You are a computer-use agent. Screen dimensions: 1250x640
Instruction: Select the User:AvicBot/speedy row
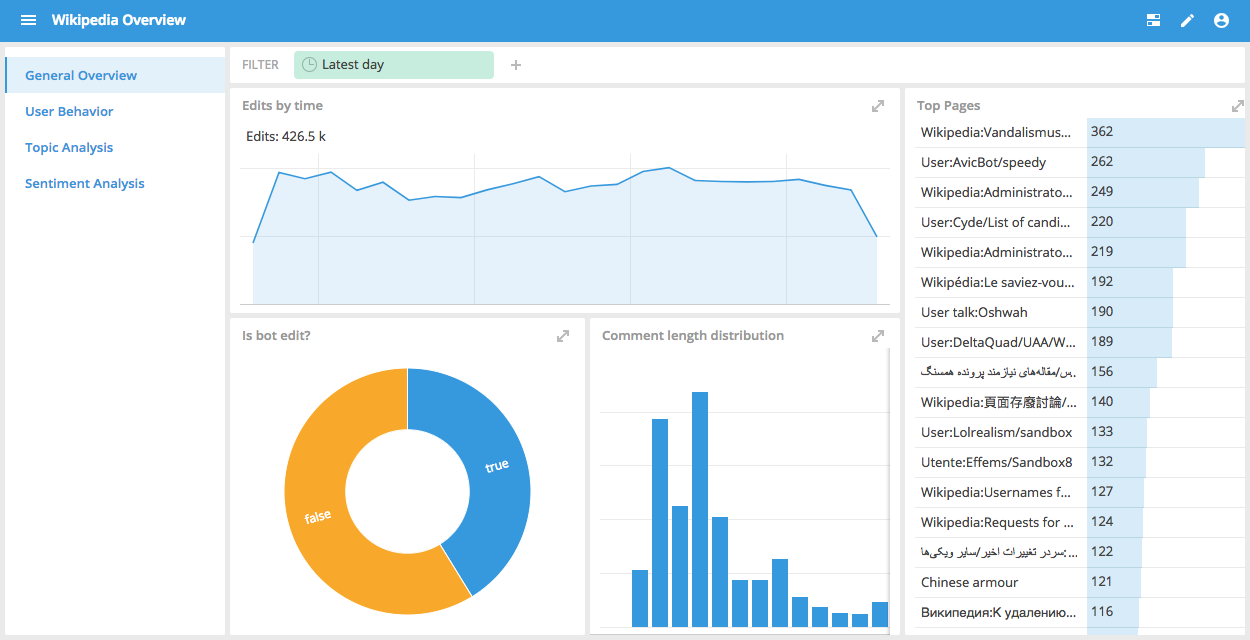[1081, 162]
